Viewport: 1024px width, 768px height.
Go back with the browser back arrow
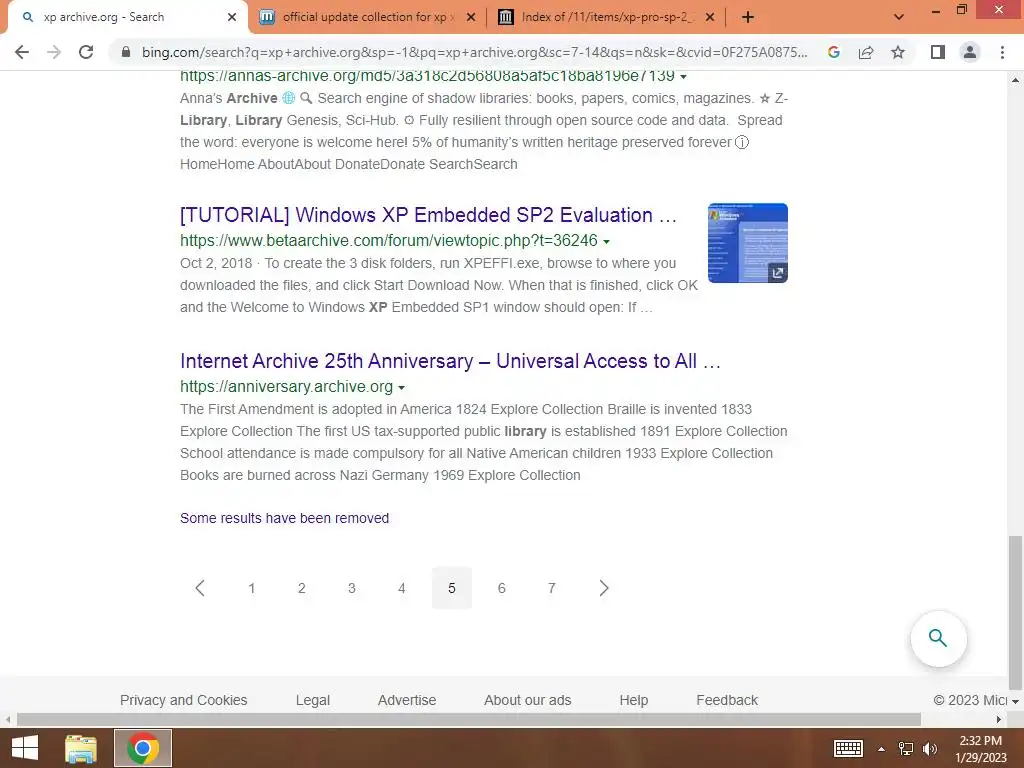pyautogui.click(x=22, y=52)
